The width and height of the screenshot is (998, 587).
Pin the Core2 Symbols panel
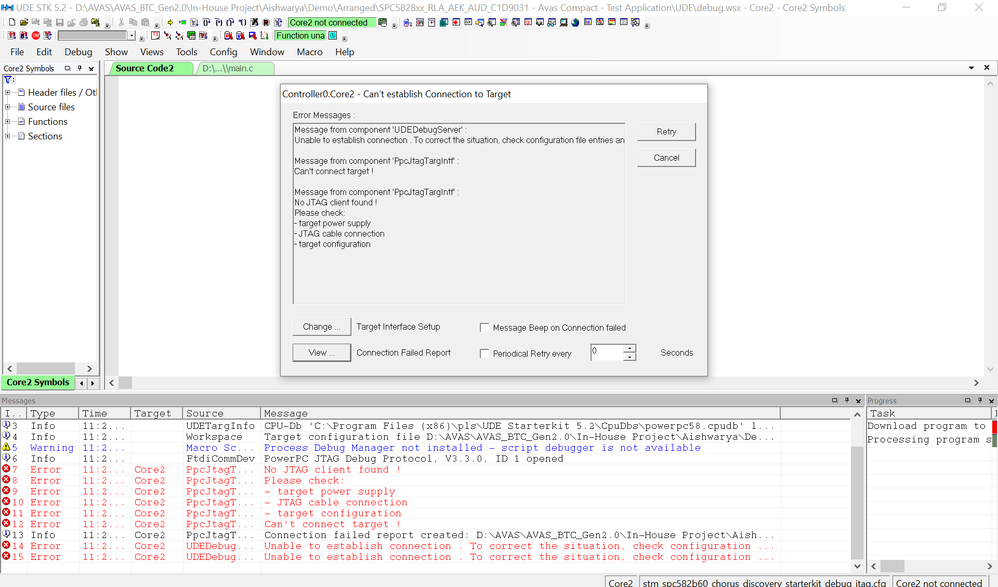[80, 68]
